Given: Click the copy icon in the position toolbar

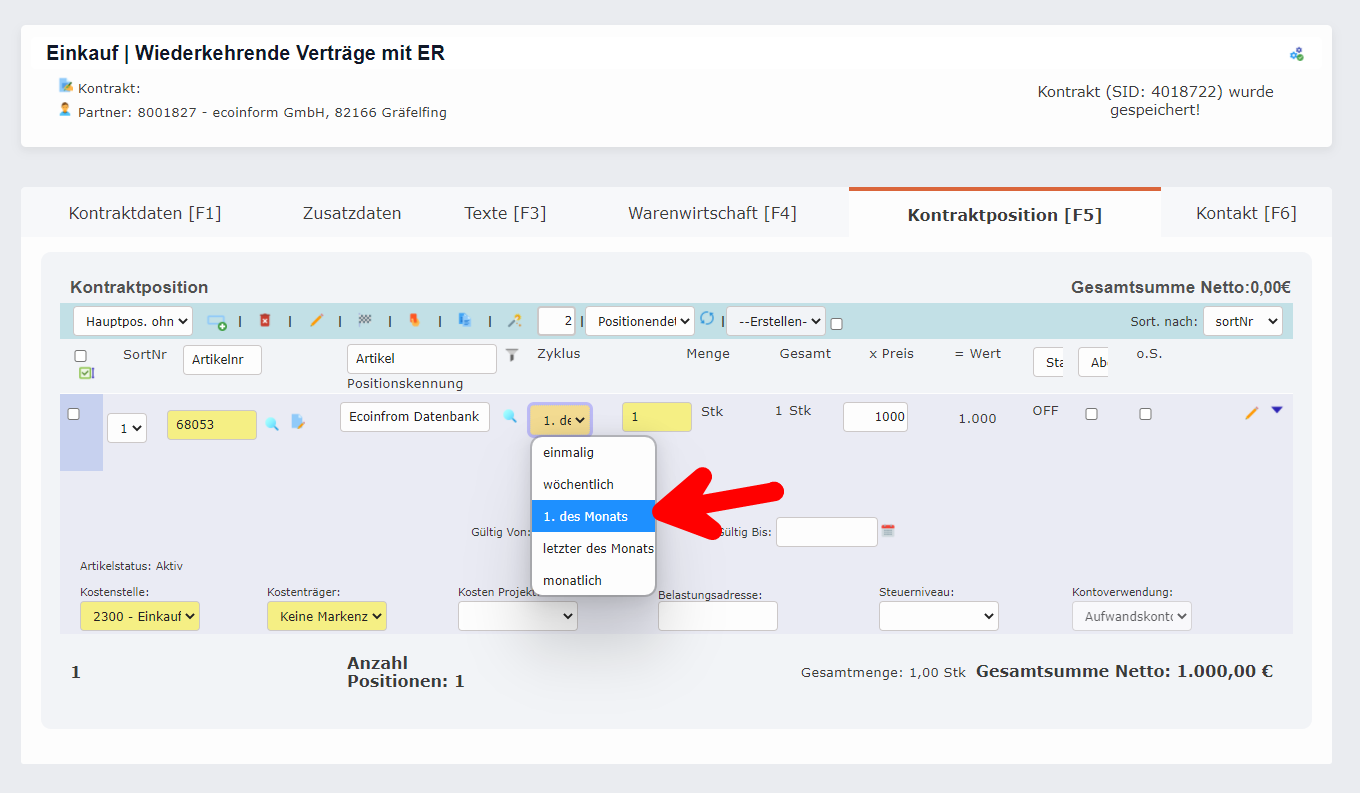Looking at the screenshot, I should point(463,322).
